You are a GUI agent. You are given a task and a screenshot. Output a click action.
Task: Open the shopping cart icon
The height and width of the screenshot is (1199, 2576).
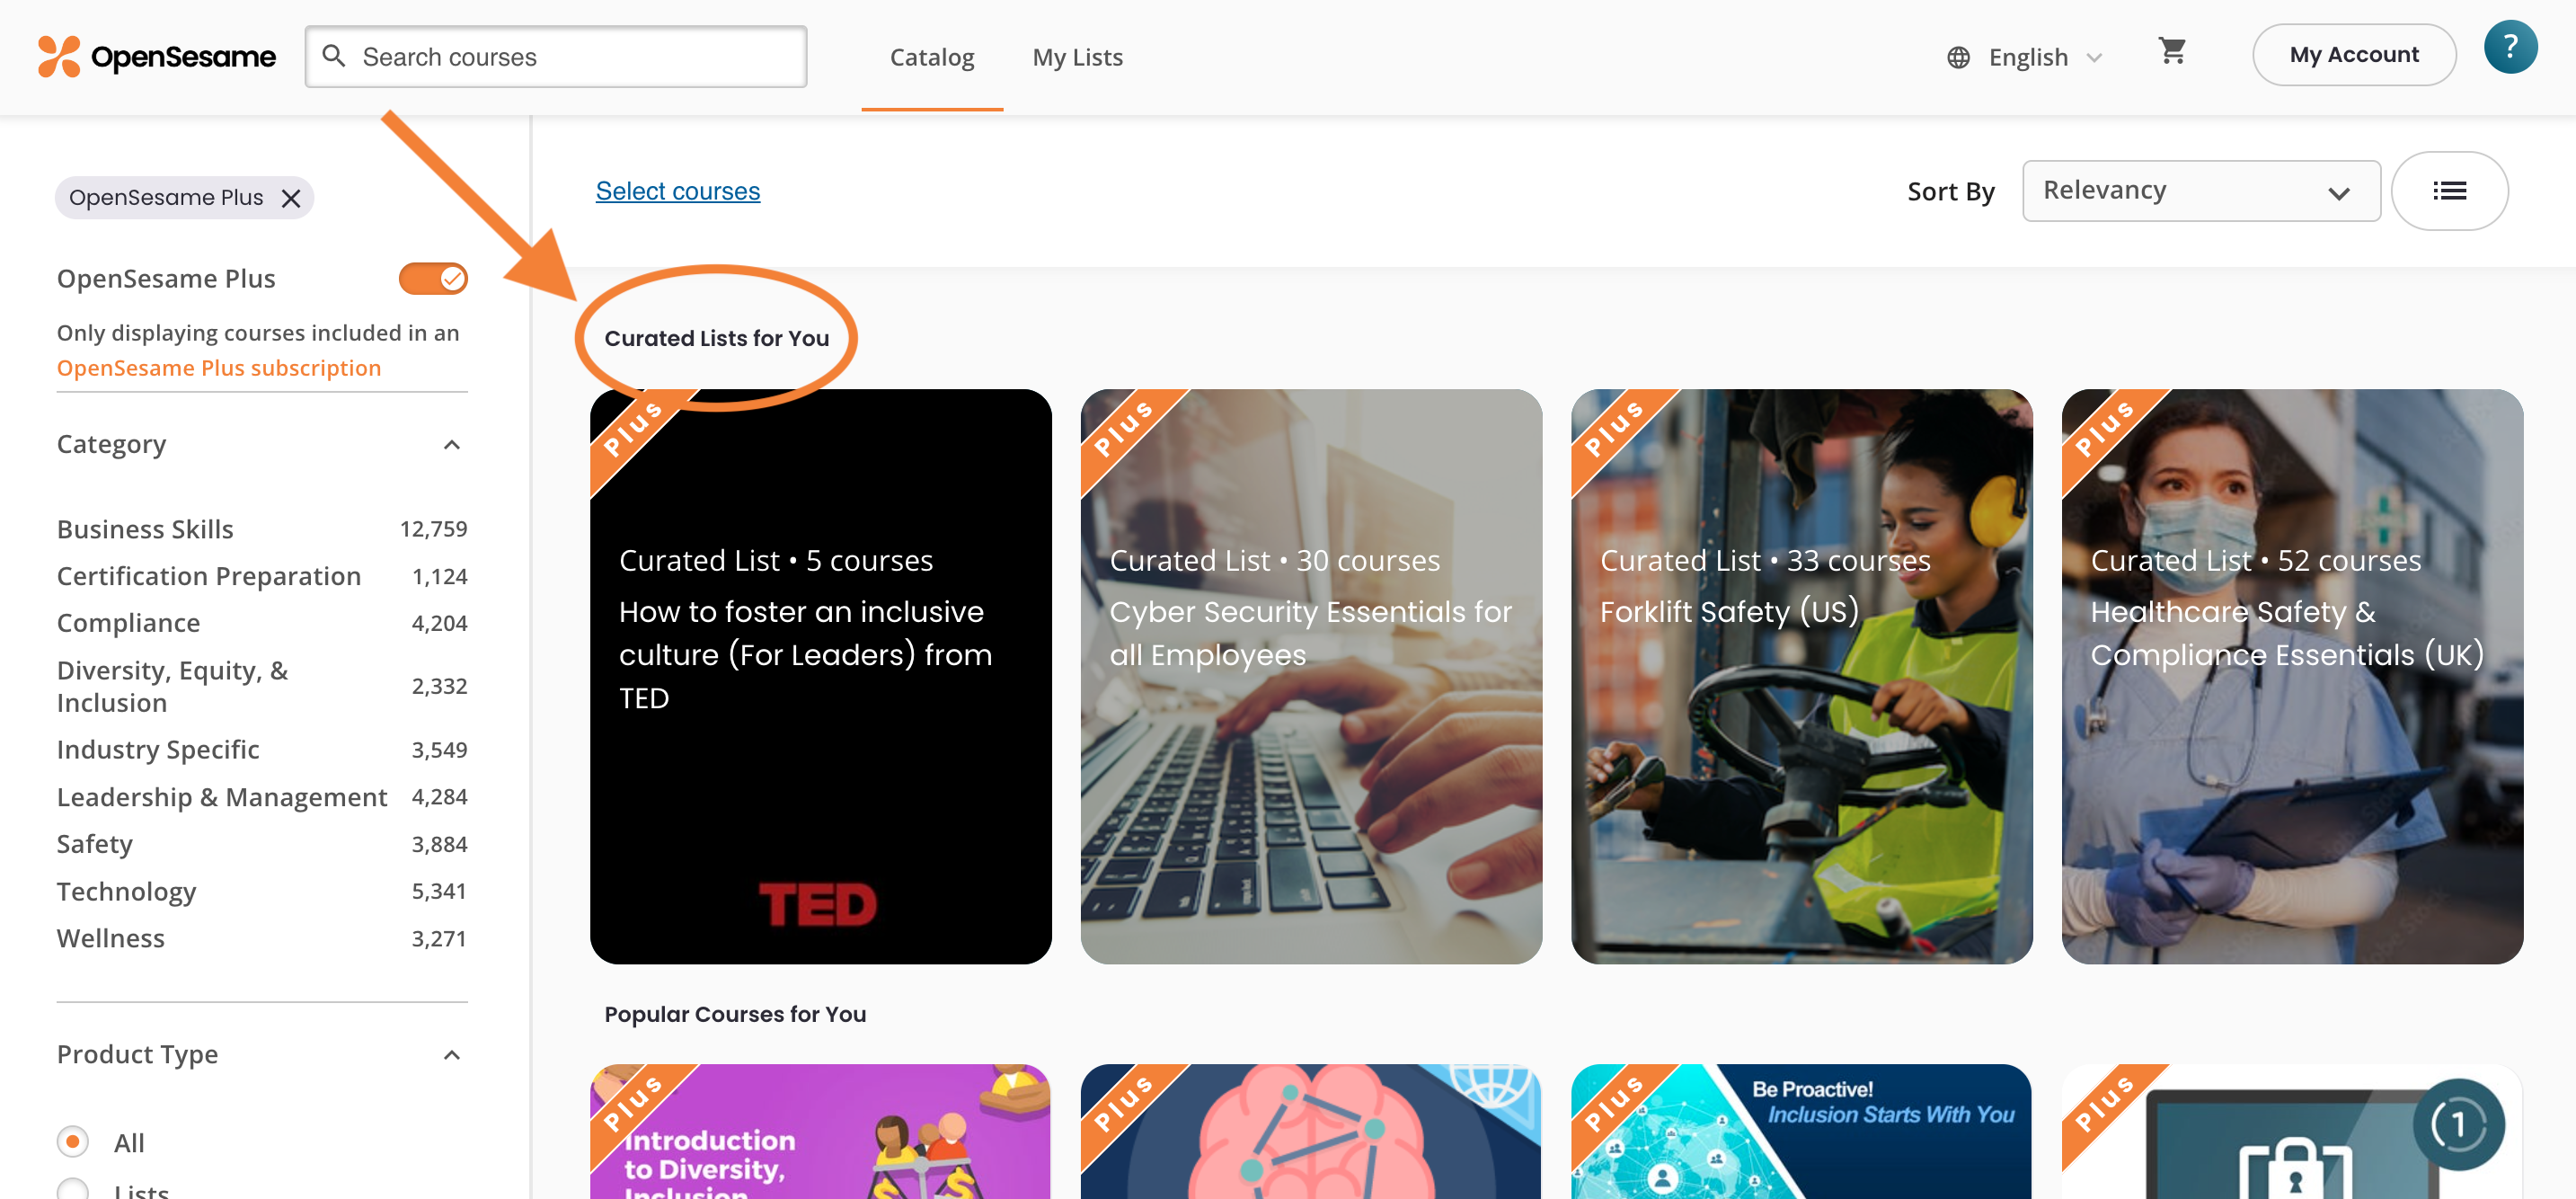(2171, 52)
